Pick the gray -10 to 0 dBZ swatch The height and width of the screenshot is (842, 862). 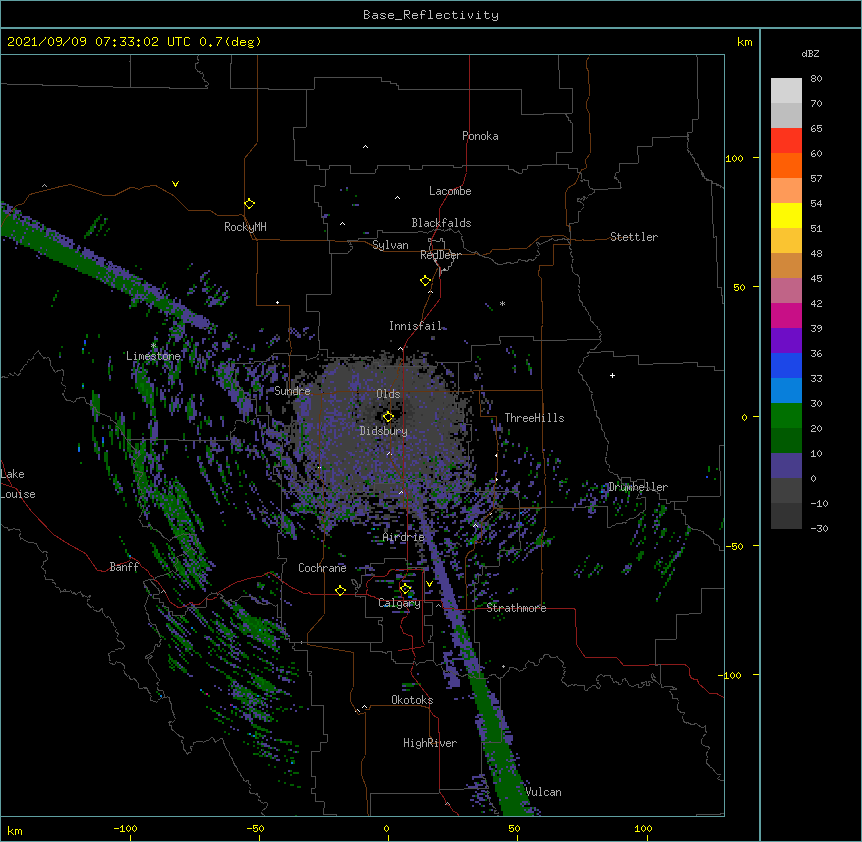(x=786, y=491)
